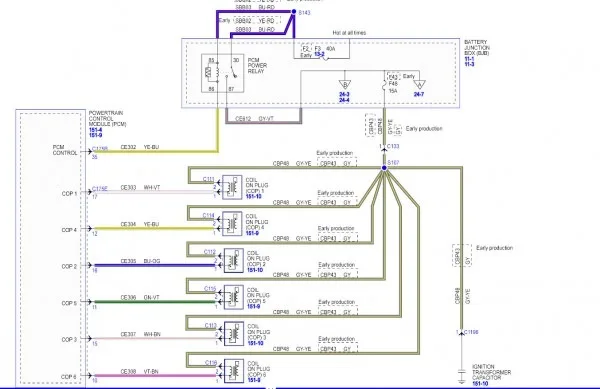The width and height of the screenshot is (600, 389).
Task: Open the 151-10 reference under COP 3
Action: [x=255, y=343]
